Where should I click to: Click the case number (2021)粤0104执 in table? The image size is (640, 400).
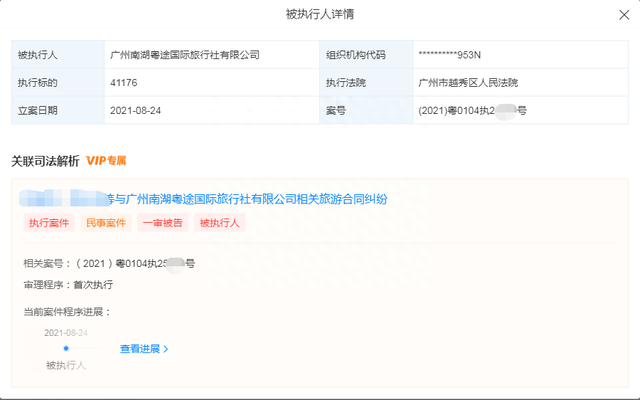[472, 111]
